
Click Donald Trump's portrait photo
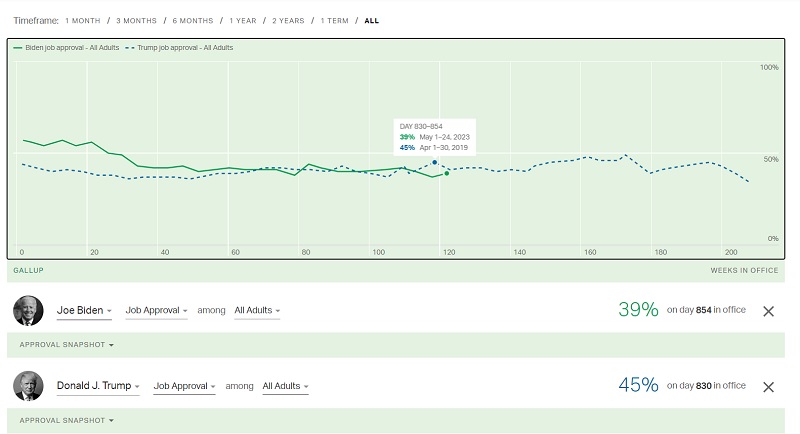pos(28,386)
